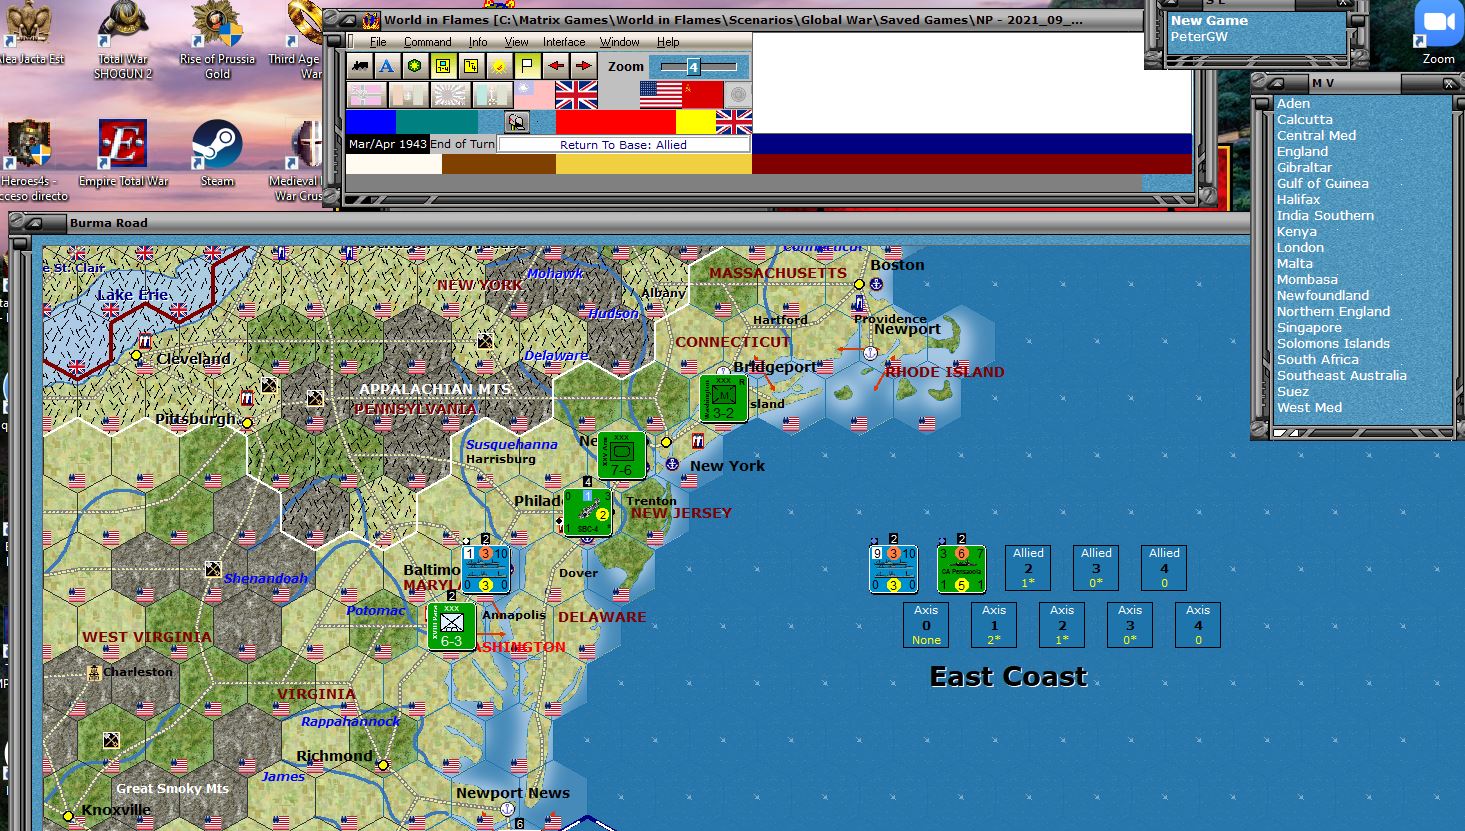Screen dimensions: 1465x831
Task: Click the United States flag in toolbar
Action: coord(661,95)
